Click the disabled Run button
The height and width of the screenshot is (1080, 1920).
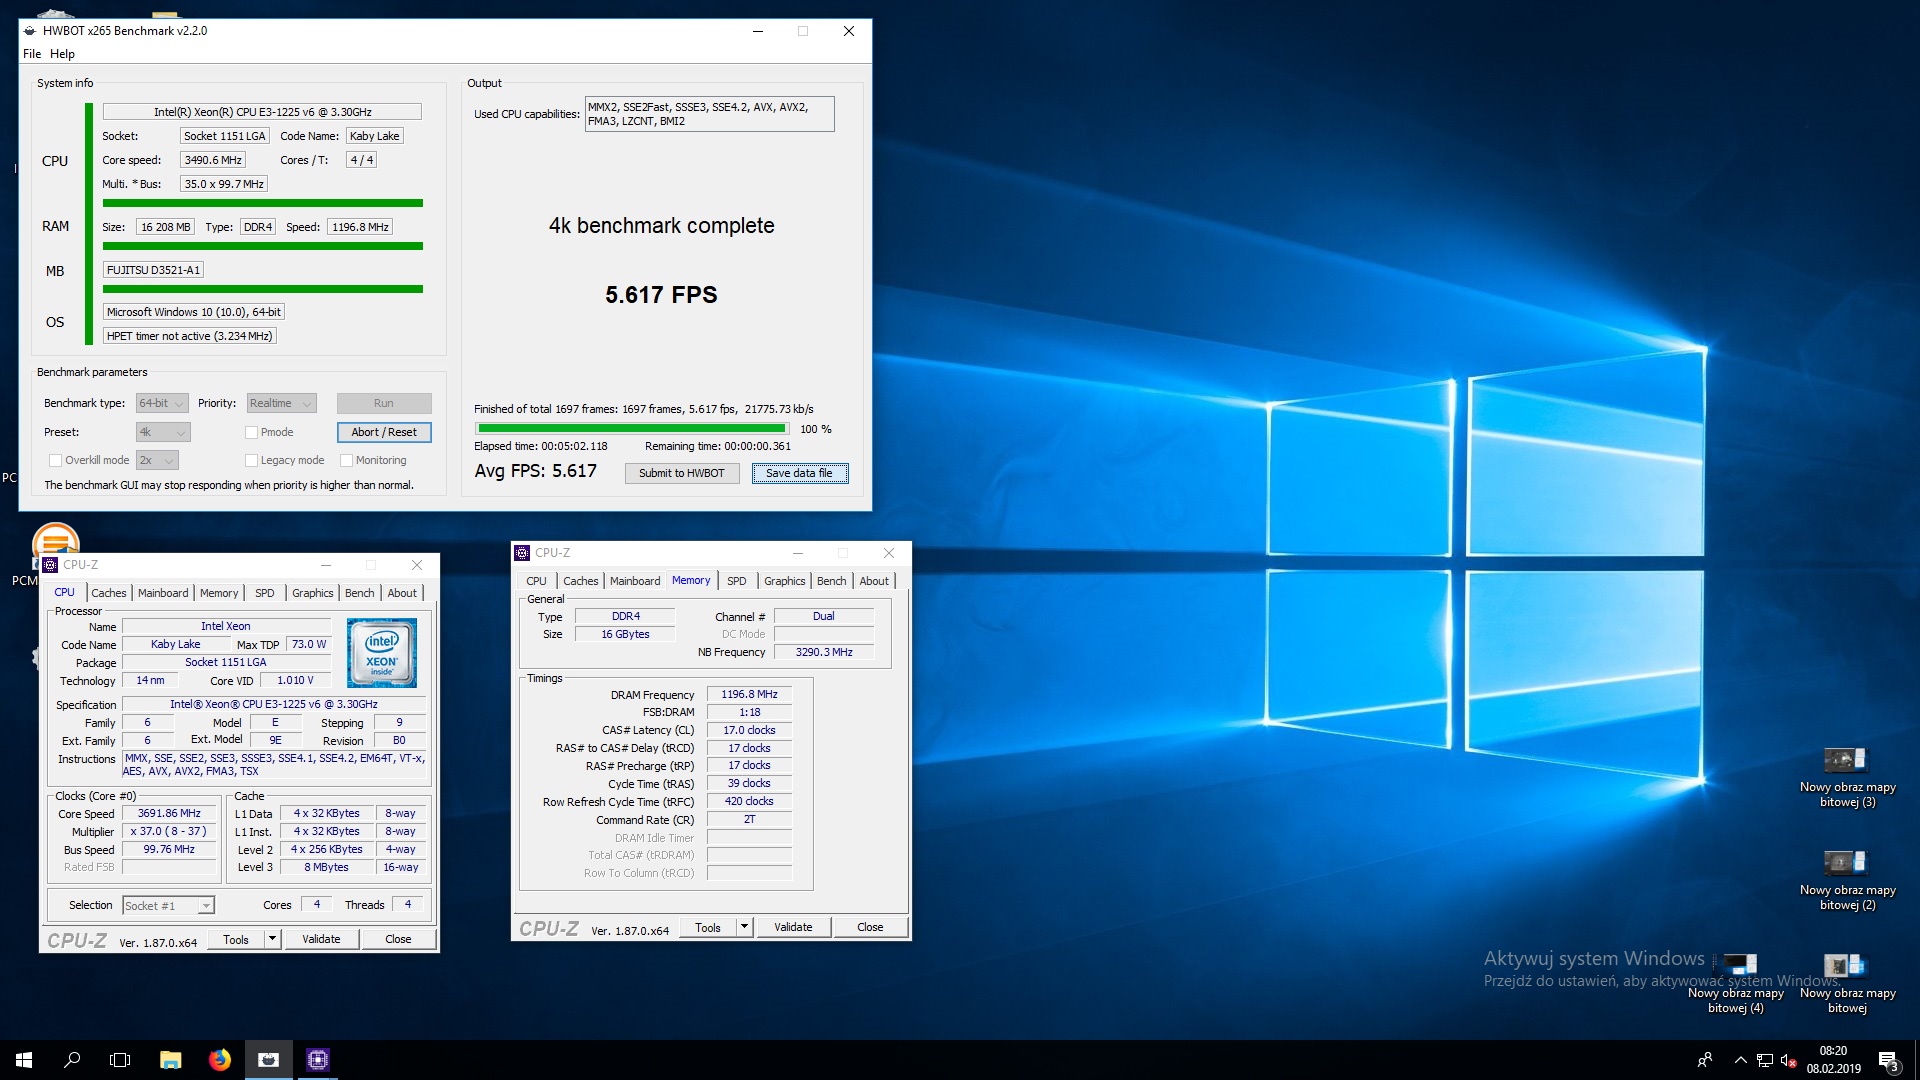pyautogui.click(x=384, y=403)
